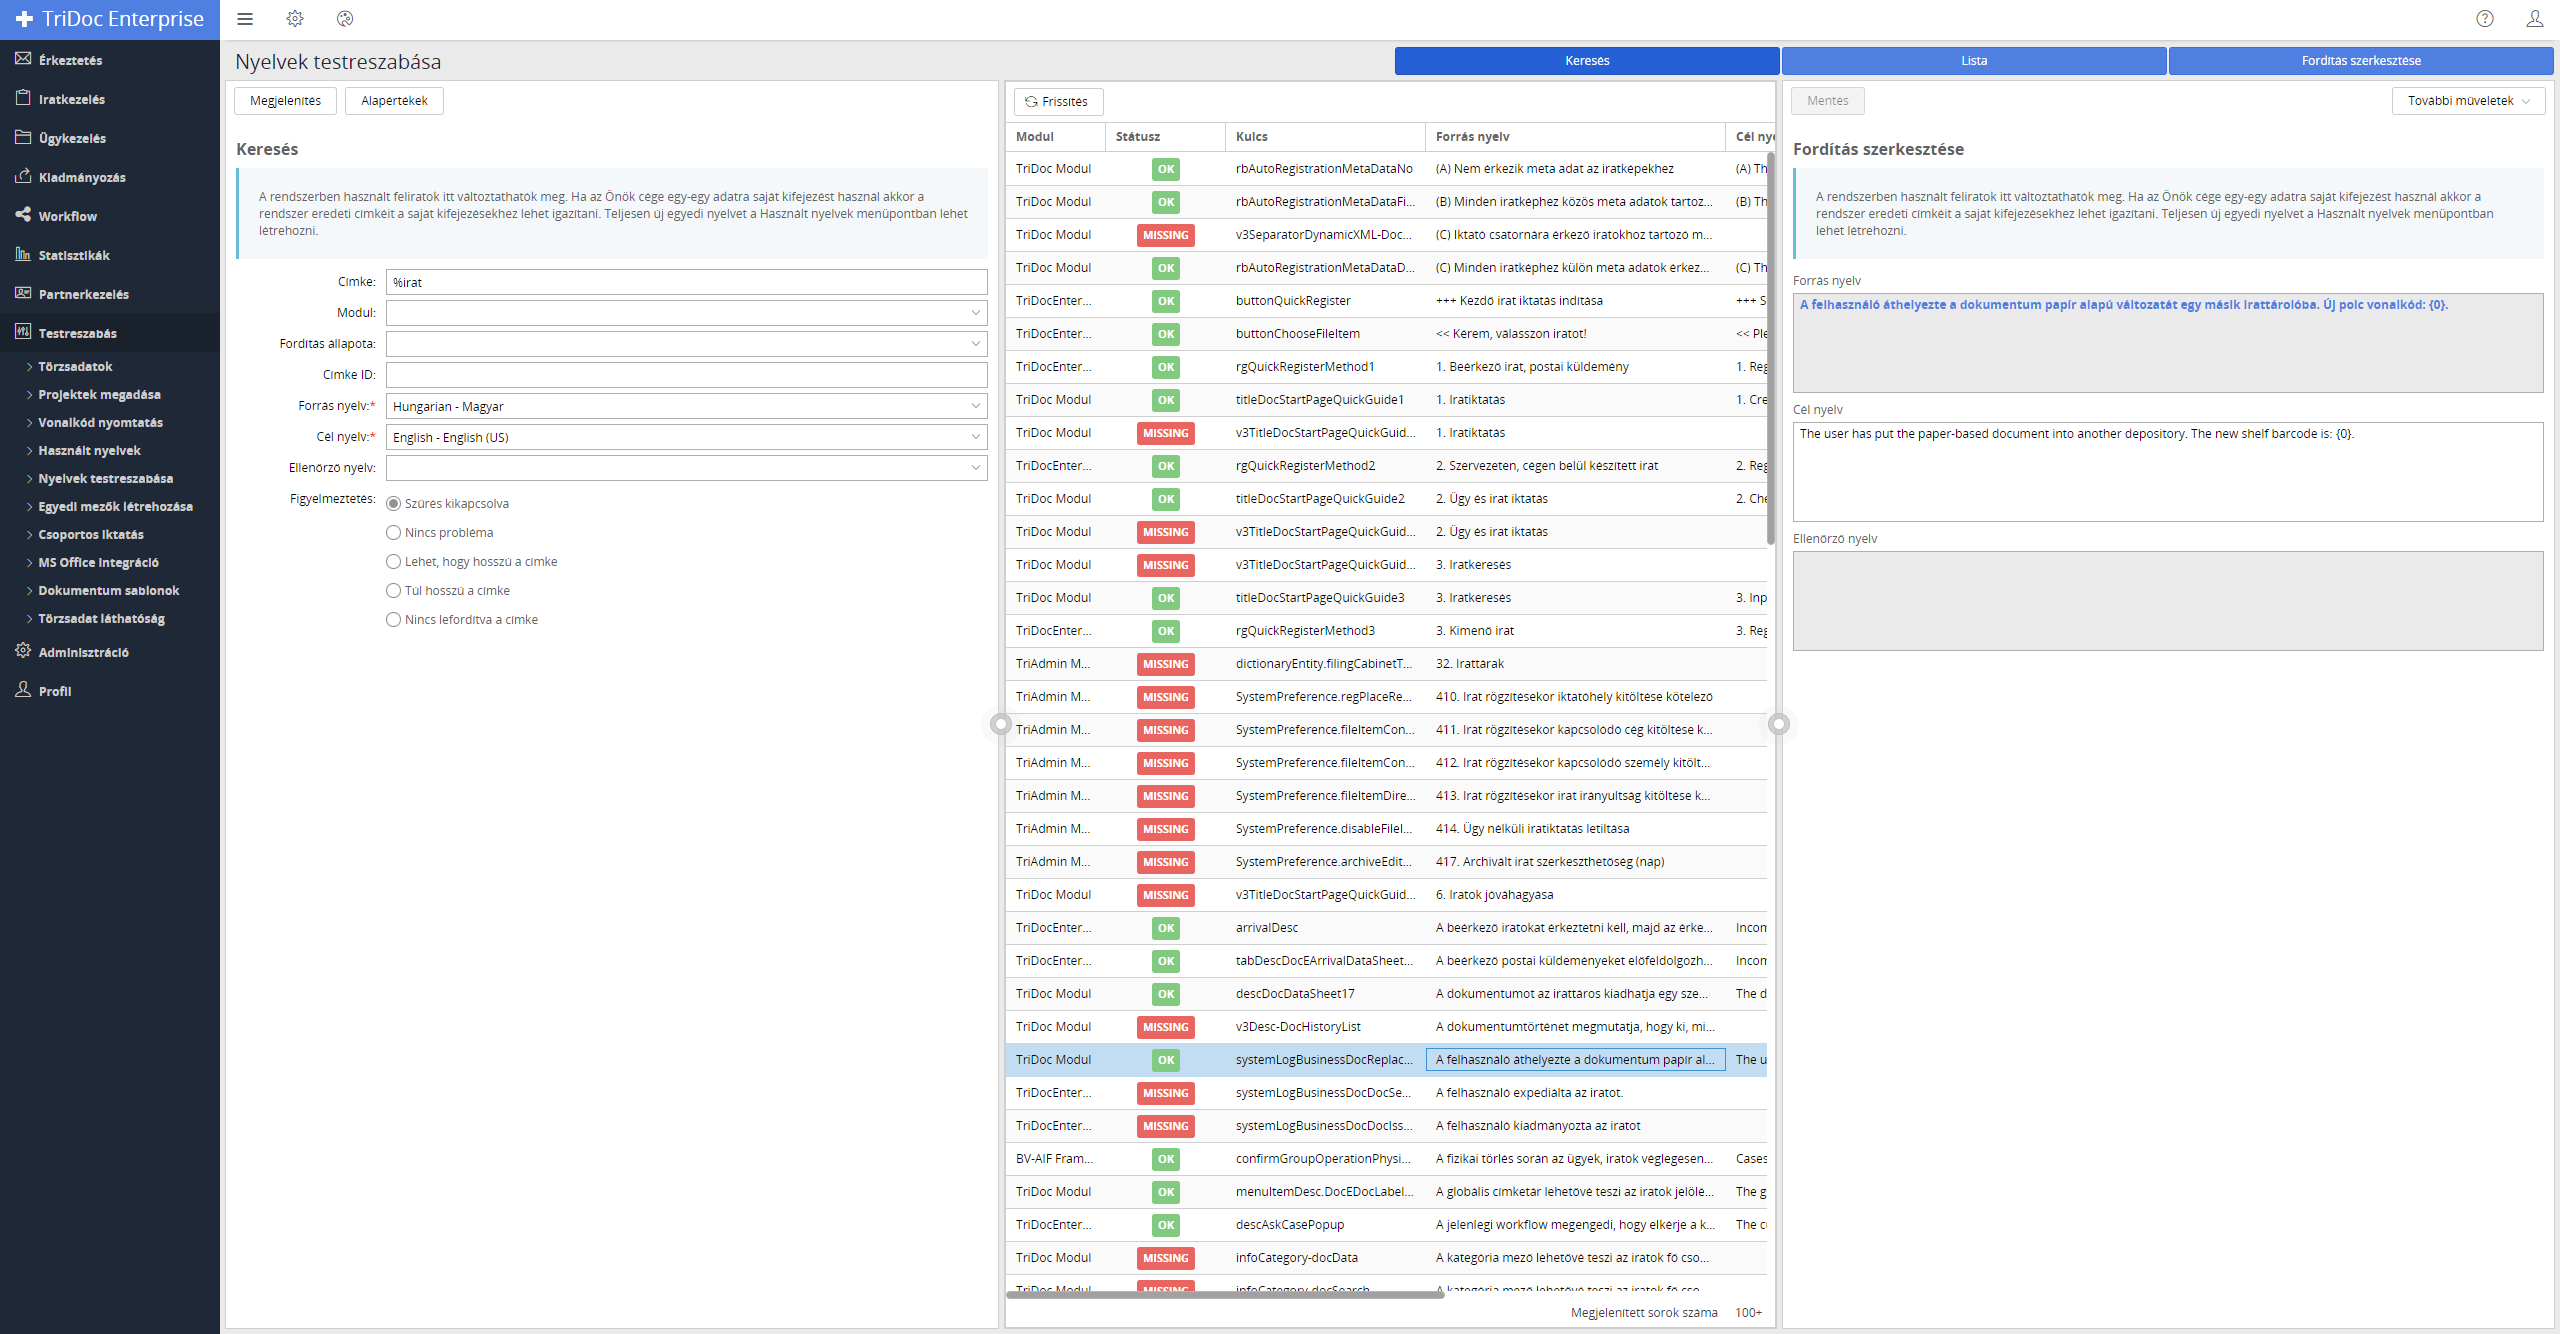The image size is (2560, 1334).
Task: Click the Címke text input field
Action: (x=686, y=282)
